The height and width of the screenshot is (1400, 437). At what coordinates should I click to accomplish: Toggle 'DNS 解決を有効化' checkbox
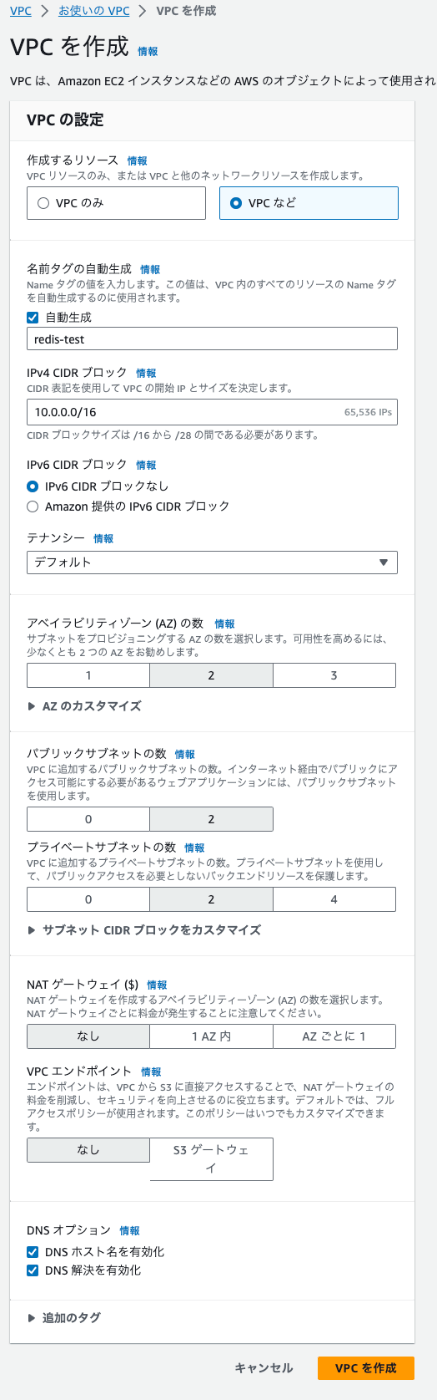[33, 1271]
